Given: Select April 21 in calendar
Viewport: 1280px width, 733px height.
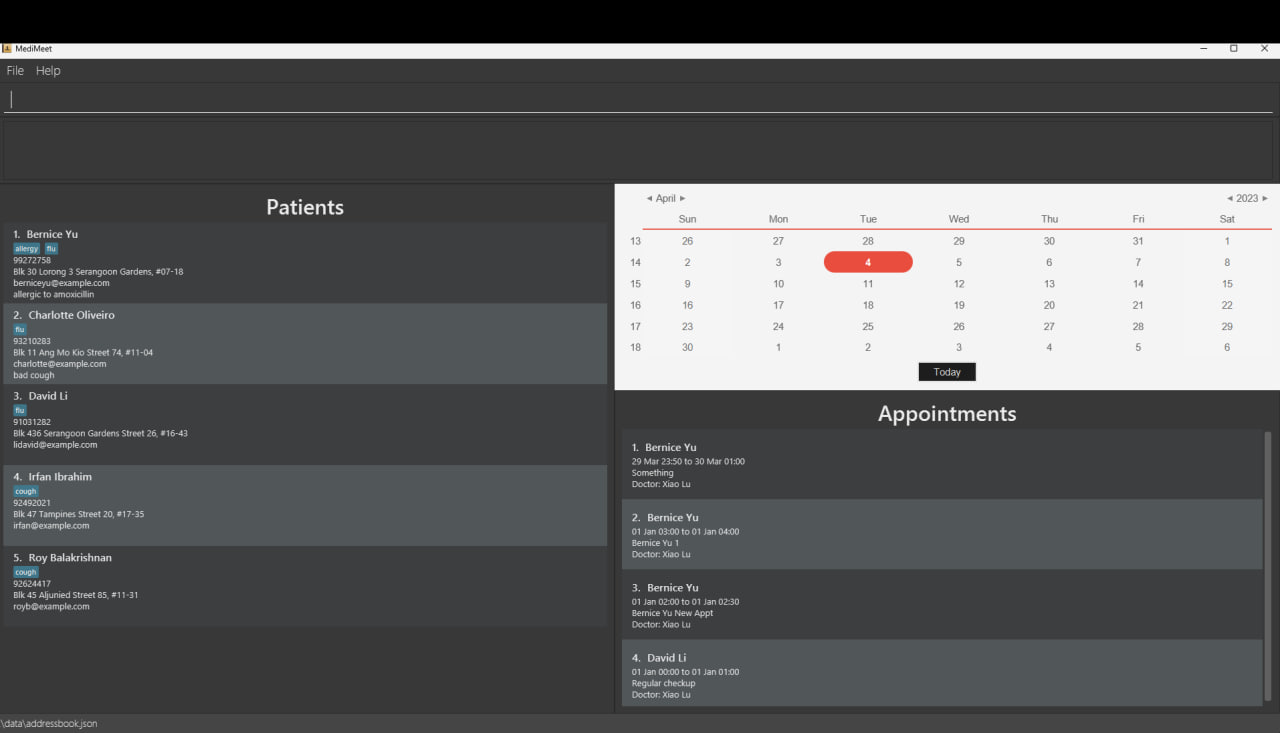Looking at the screenshot, I should 1138,305.
